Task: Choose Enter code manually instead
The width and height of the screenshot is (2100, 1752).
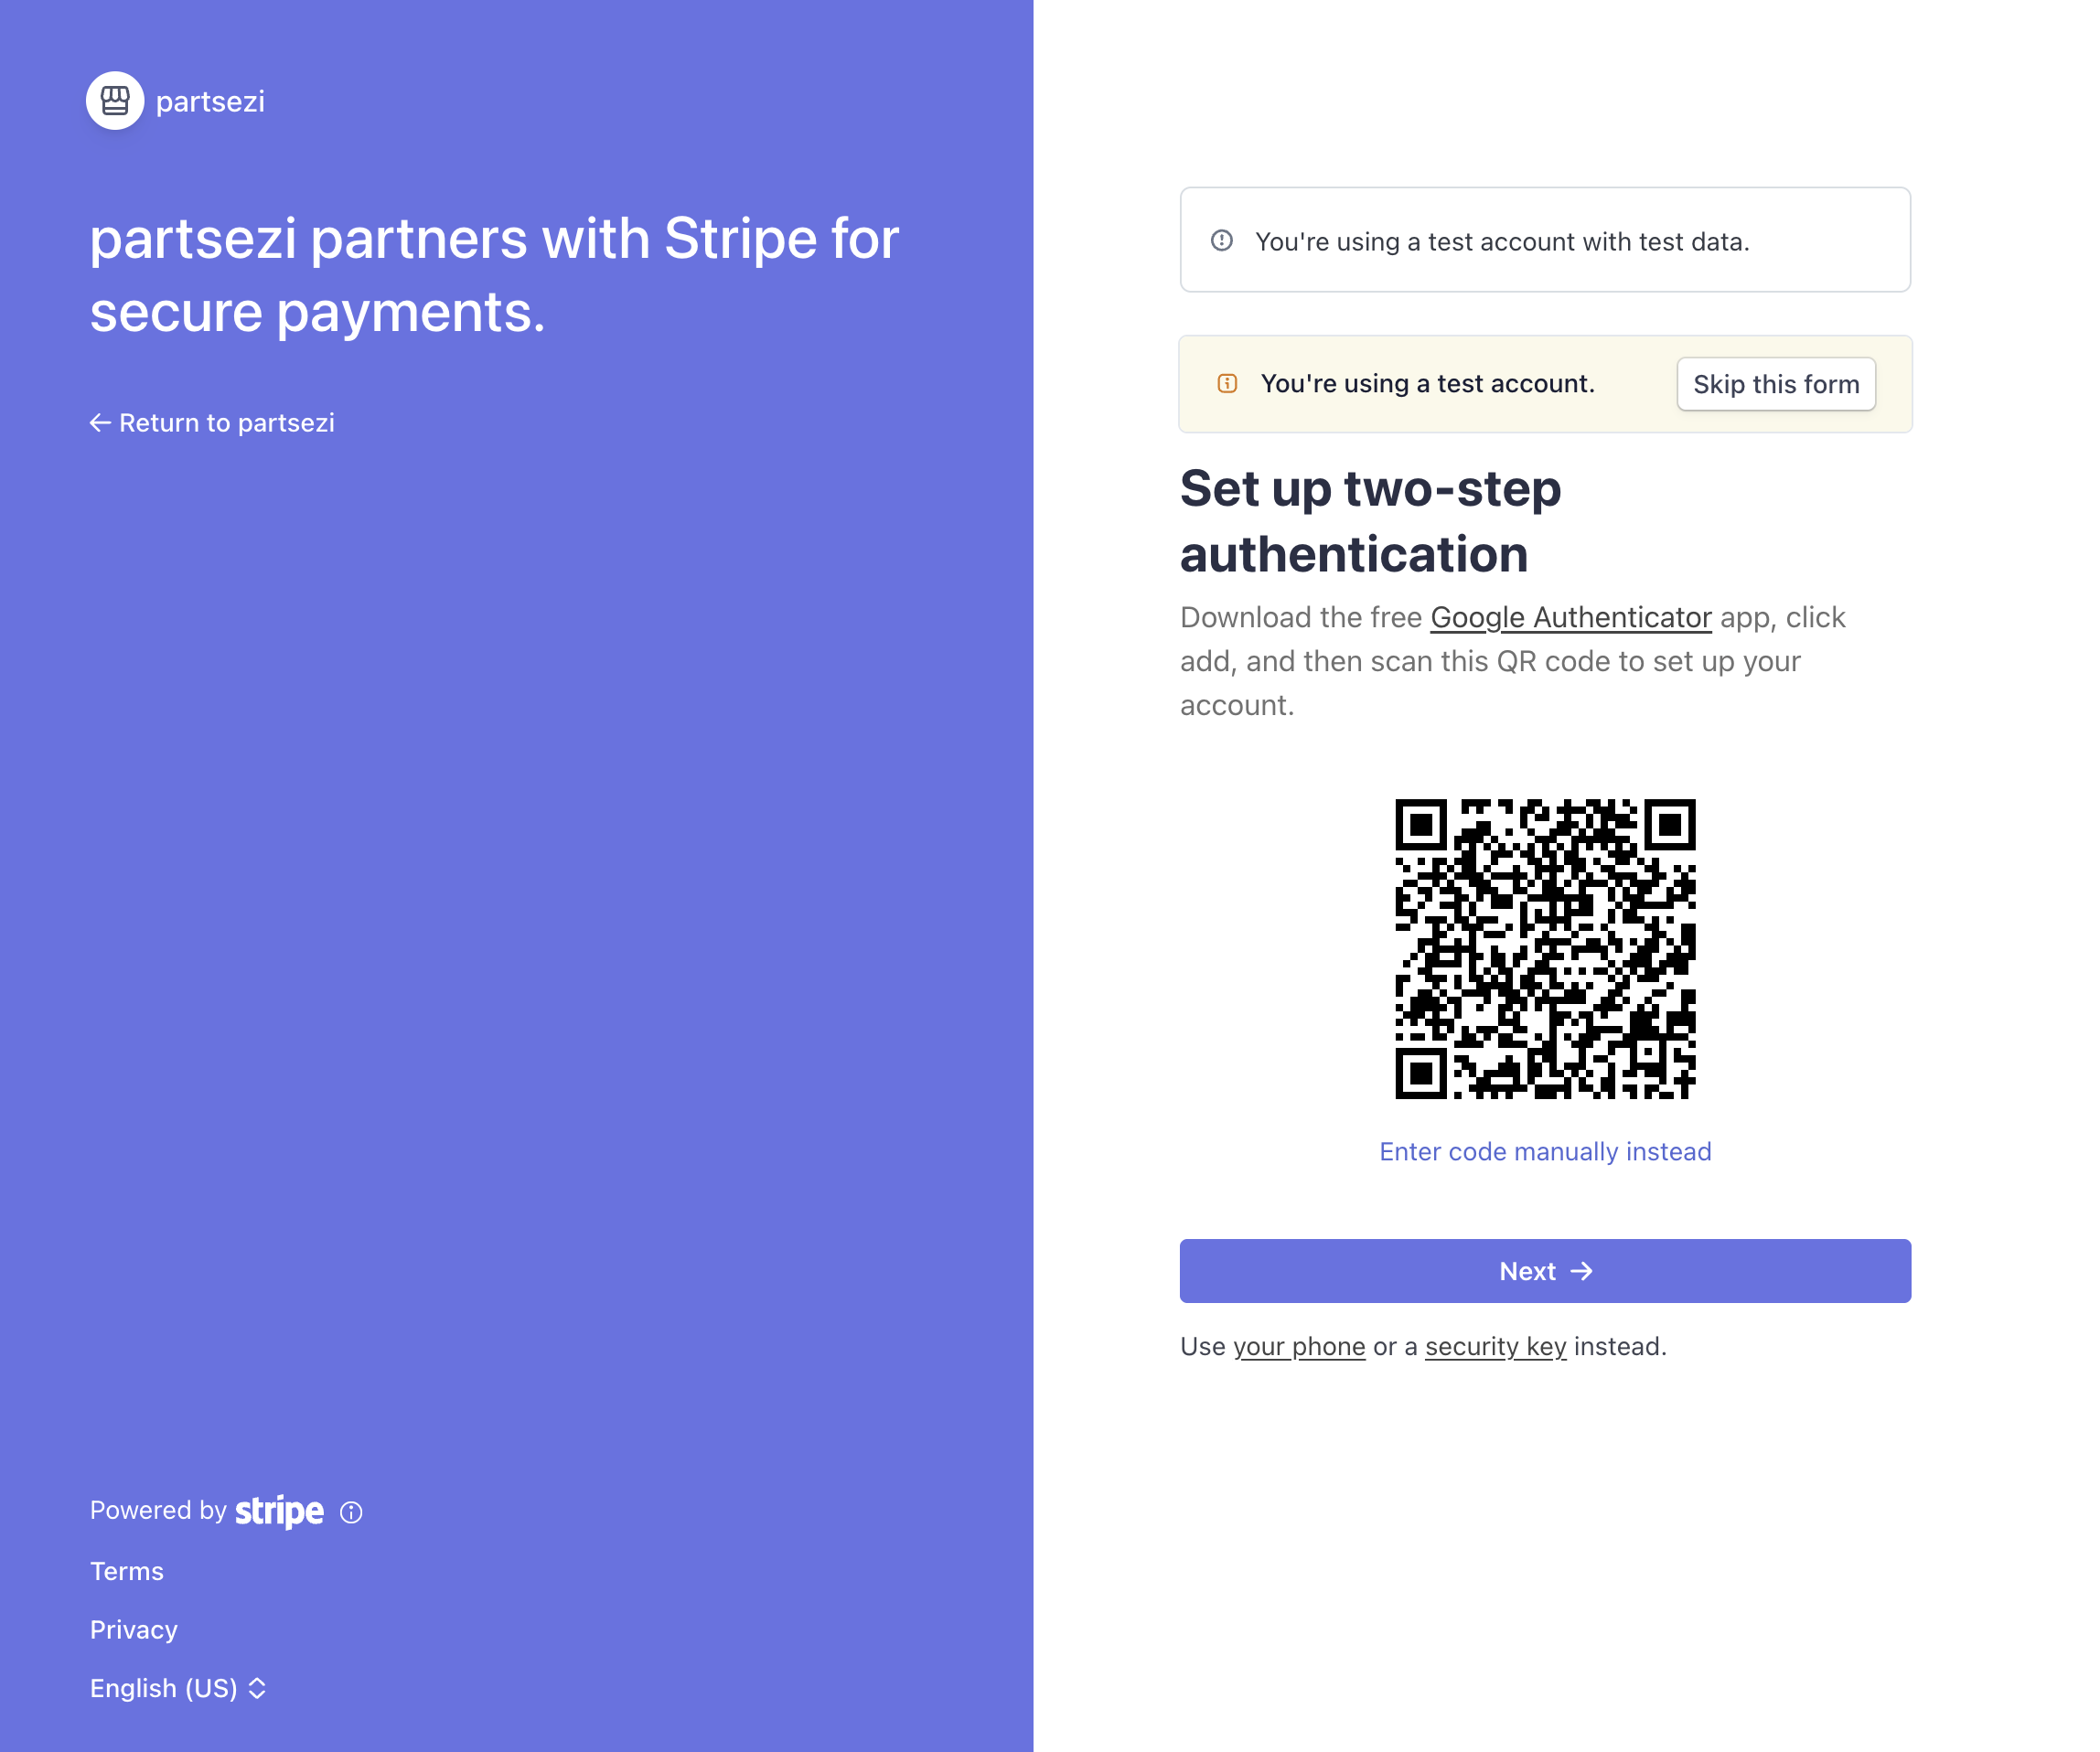Action: tap(1545, 1151)
